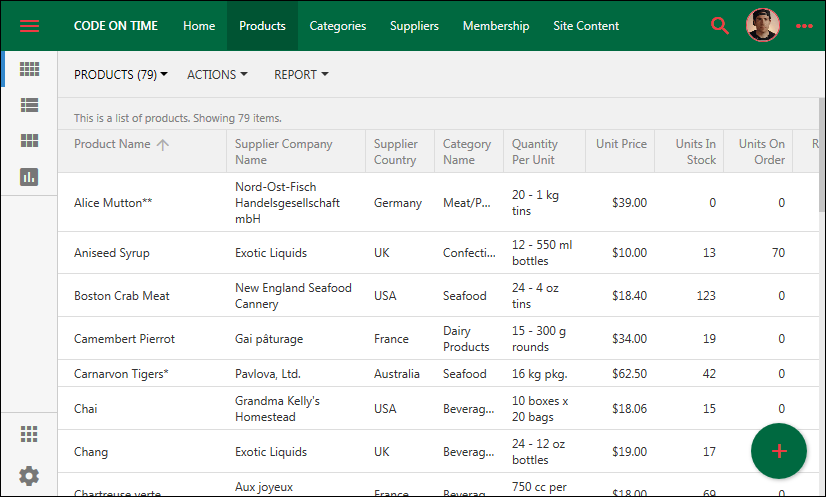The image size is (826, 497).
Task: Open the Site Content menu item
Action: 586,26
